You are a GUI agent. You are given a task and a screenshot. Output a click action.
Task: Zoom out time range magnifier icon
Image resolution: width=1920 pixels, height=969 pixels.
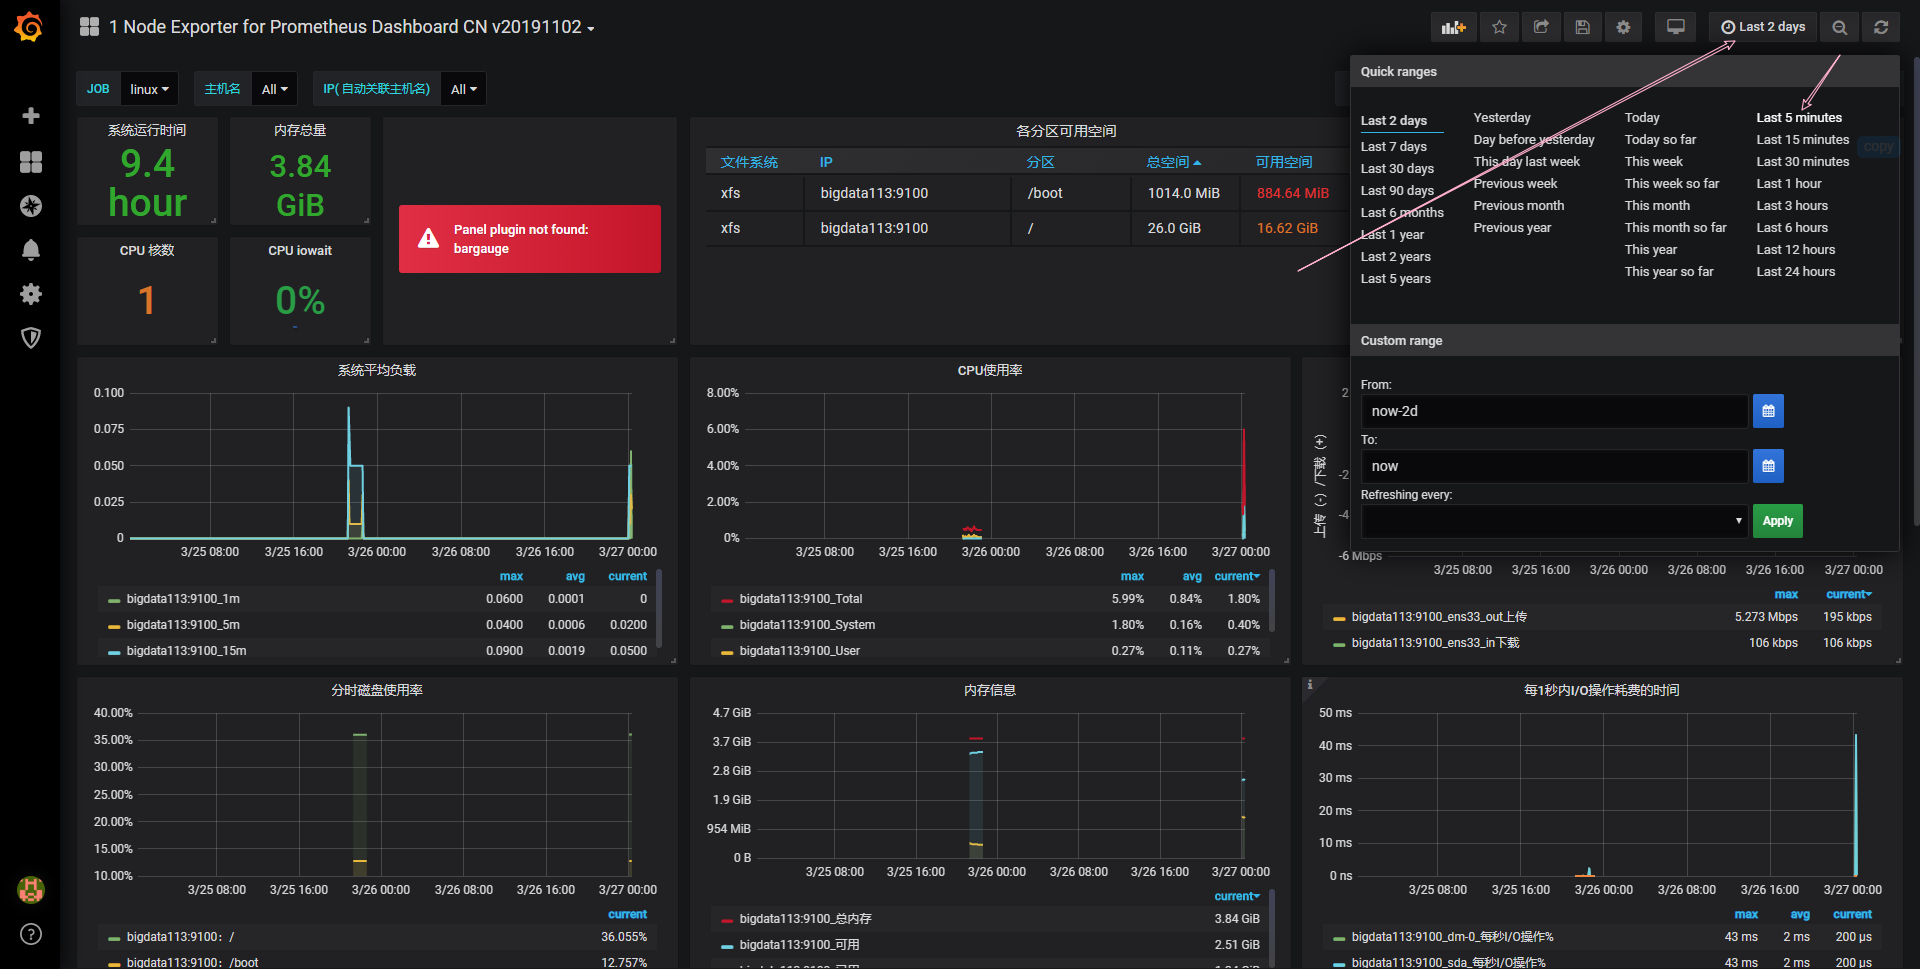tap(1839, 27)
